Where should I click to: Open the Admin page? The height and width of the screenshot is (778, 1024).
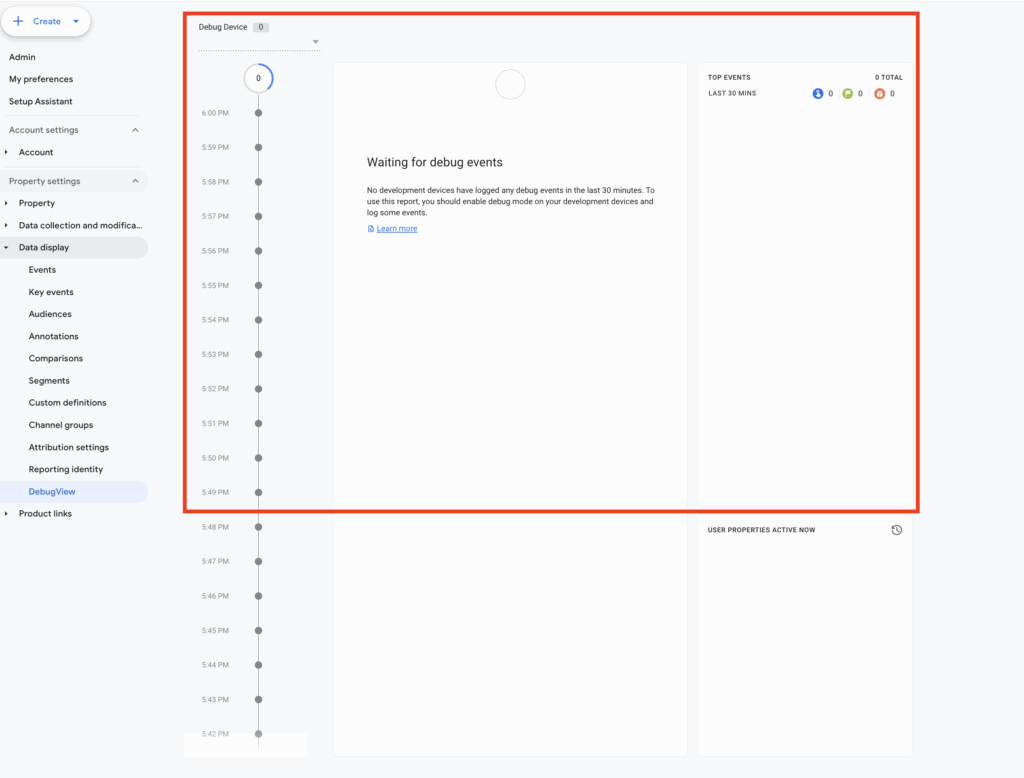pyautogui.click(x=22, y=57)
